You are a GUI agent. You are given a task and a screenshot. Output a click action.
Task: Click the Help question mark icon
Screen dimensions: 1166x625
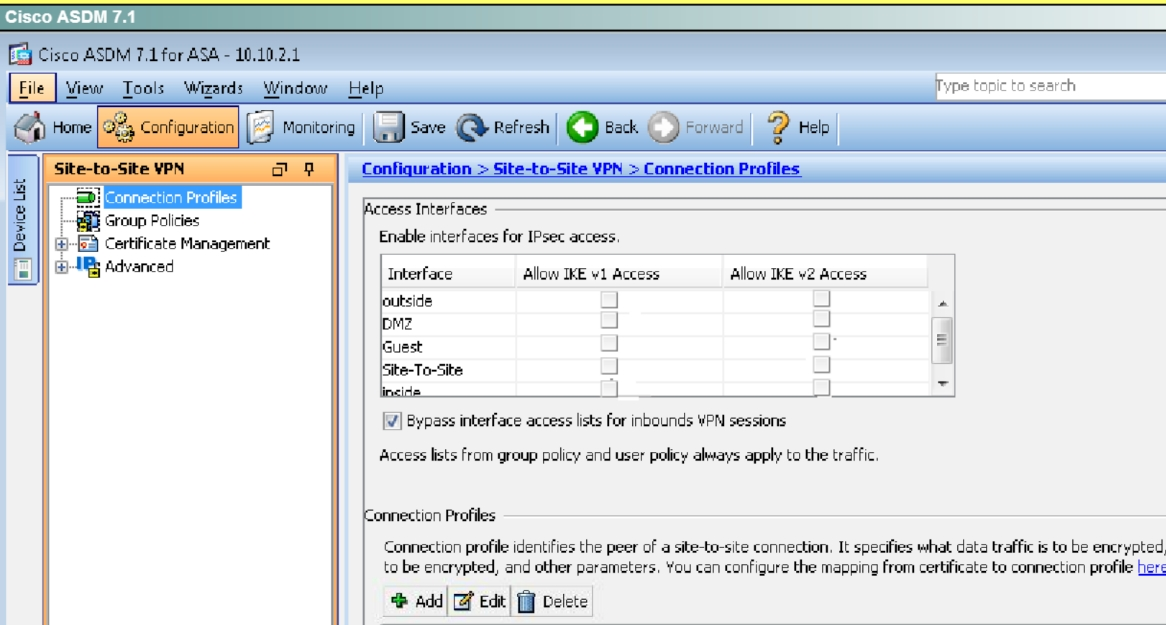coord(778,127)
